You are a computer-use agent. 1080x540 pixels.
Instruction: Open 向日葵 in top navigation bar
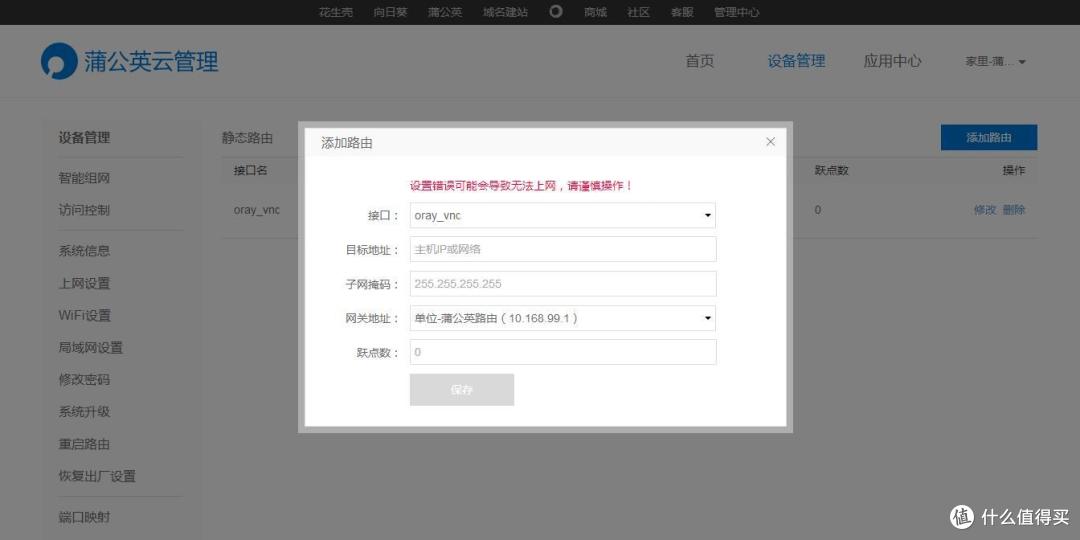click(x=391, y=12)
